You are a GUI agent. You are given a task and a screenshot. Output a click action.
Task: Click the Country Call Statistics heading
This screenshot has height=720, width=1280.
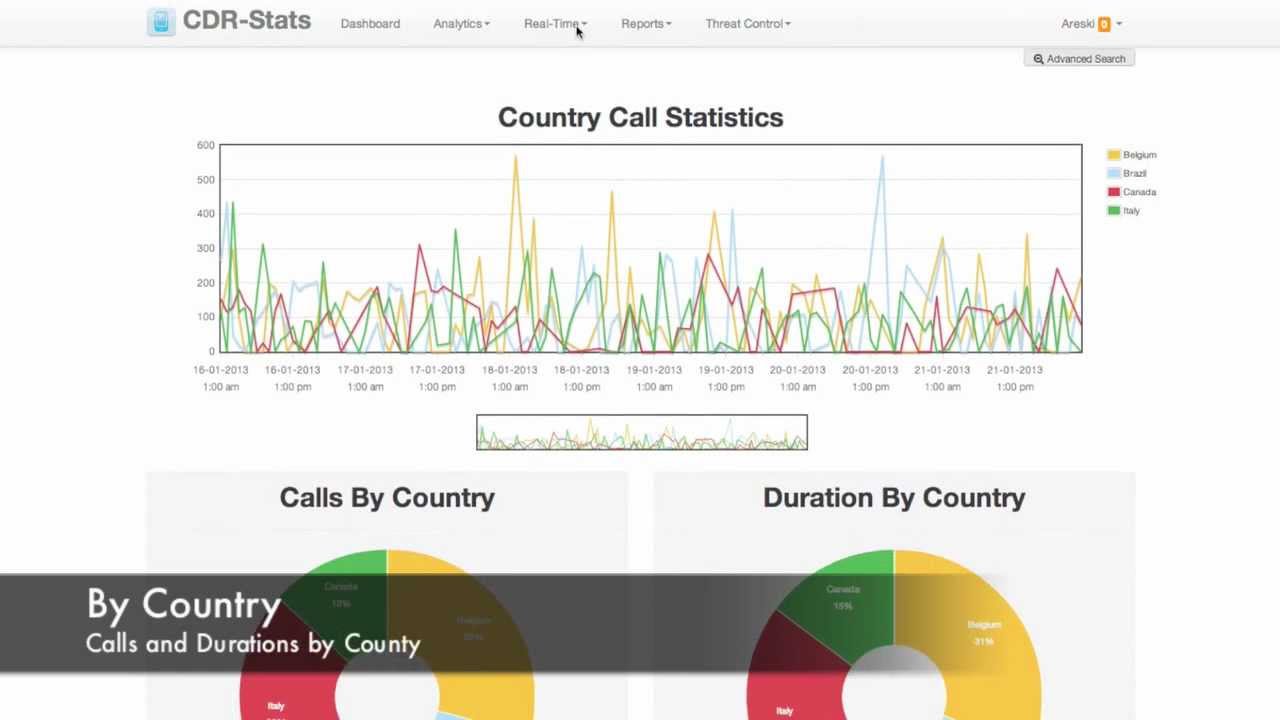click(x=641, y=117)
